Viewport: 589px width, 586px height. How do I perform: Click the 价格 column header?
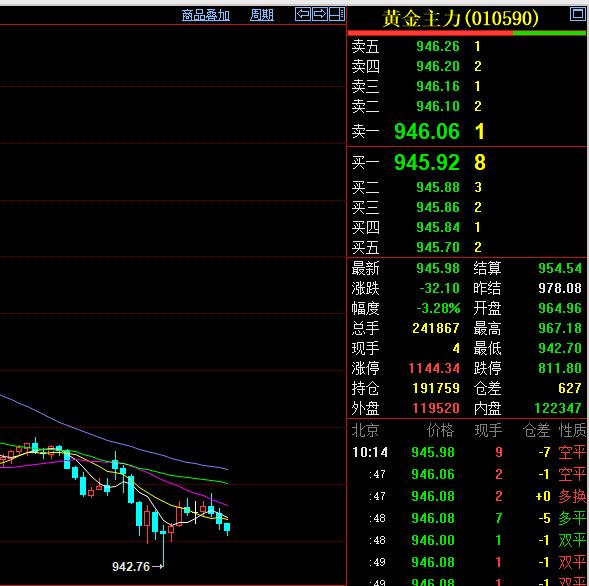(440, 430)
